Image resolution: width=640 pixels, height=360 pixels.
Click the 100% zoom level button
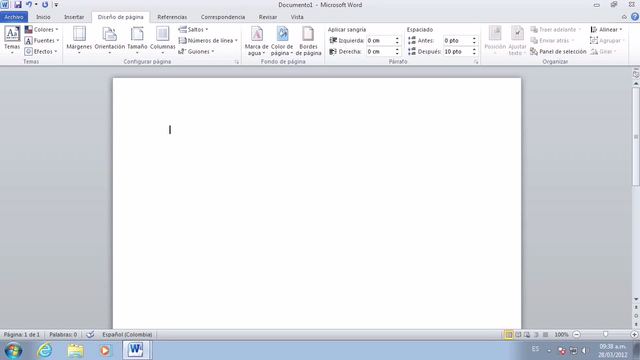[x=561, y=335]
